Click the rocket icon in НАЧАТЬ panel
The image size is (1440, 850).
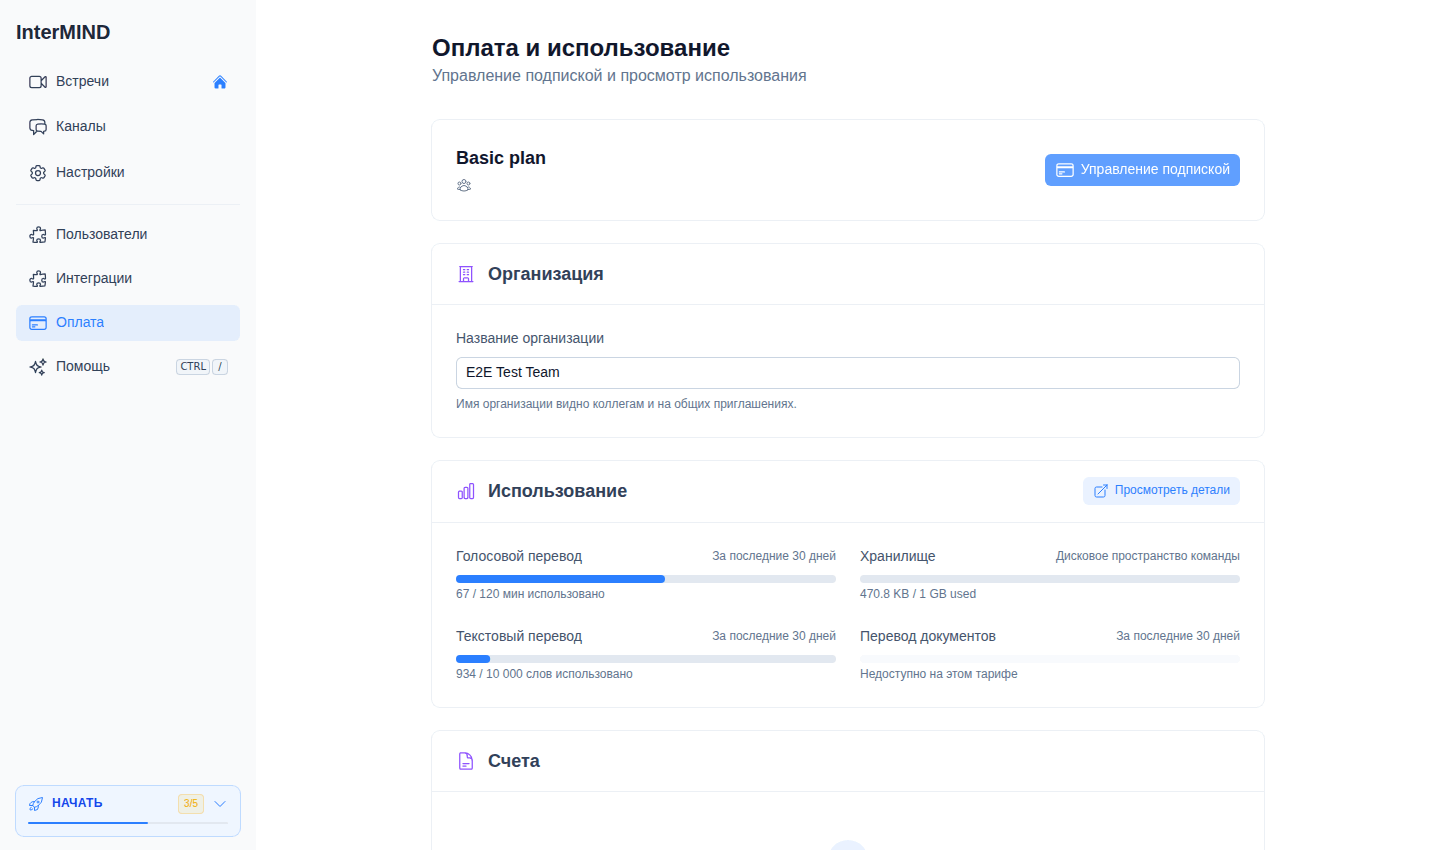point(36,804)
